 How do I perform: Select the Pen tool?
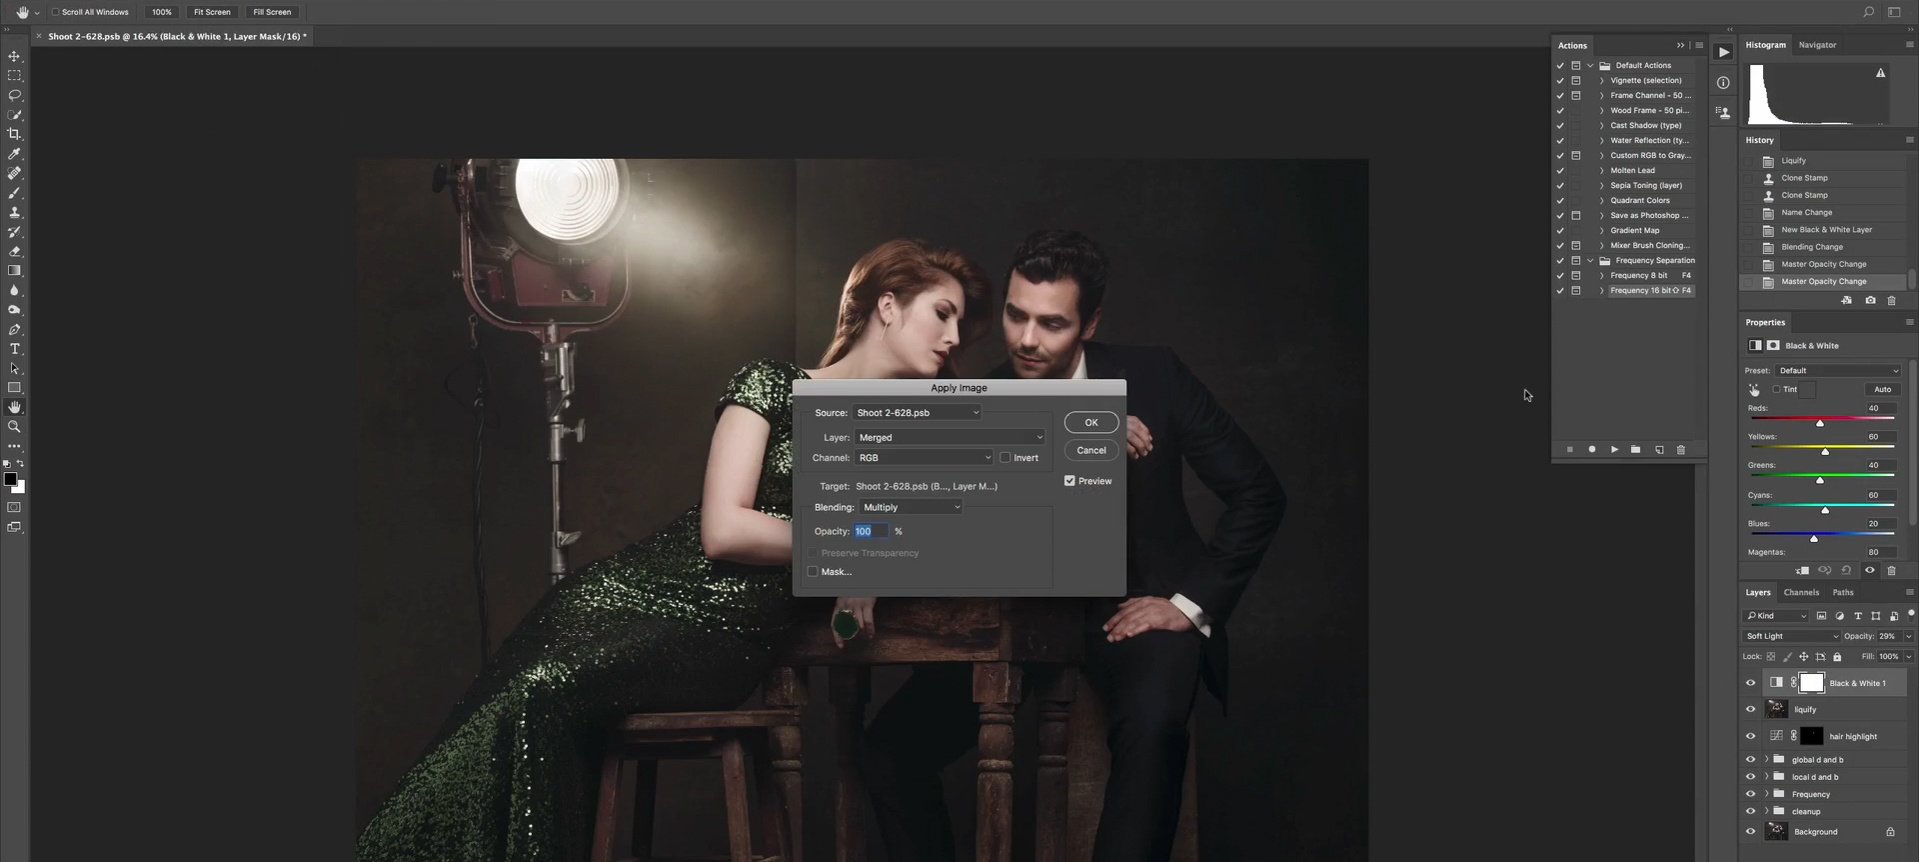(x=14, y=329)
